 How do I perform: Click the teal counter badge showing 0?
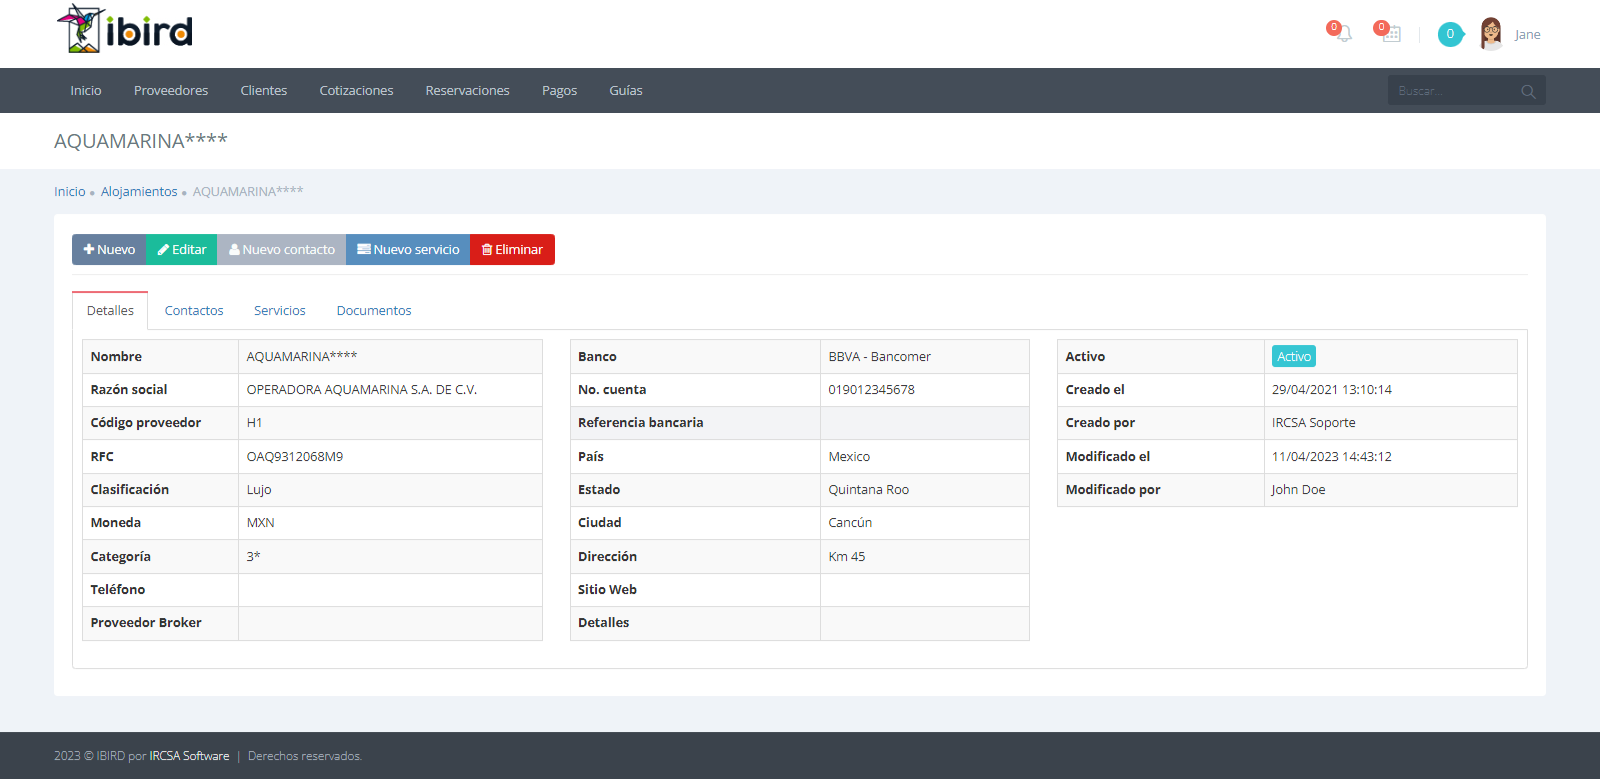[x=1450, y=34]
